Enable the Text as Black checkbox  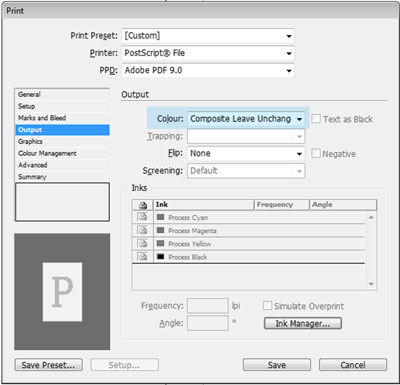click(316, 119)
